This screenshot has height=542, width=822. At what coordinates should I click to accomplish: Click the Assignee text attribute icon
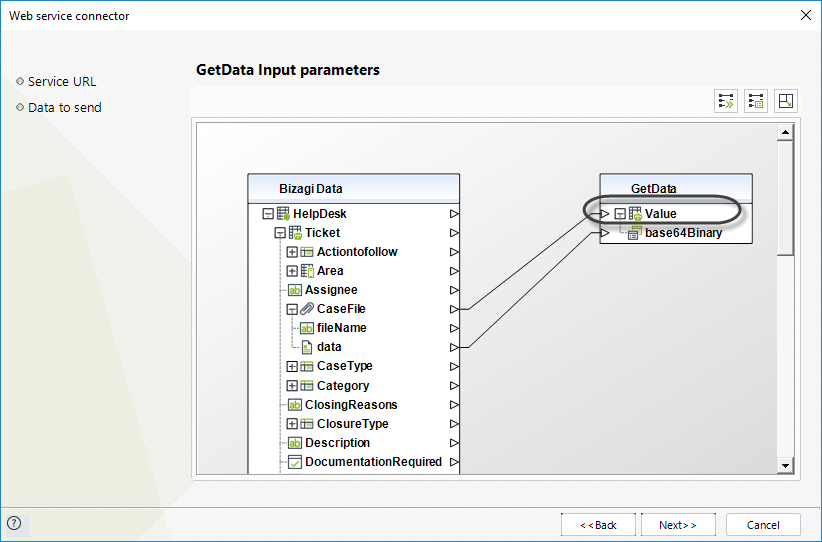pyautogui.click(x=295, y=290)
